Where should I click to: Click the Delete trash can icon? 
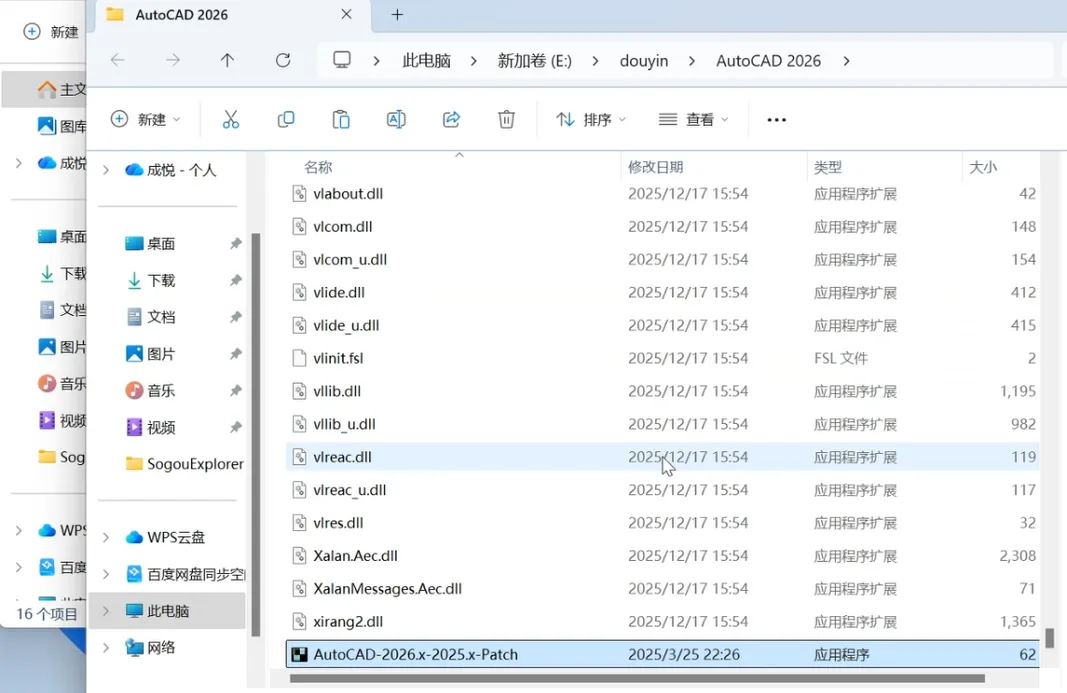[x=506, y=120]
